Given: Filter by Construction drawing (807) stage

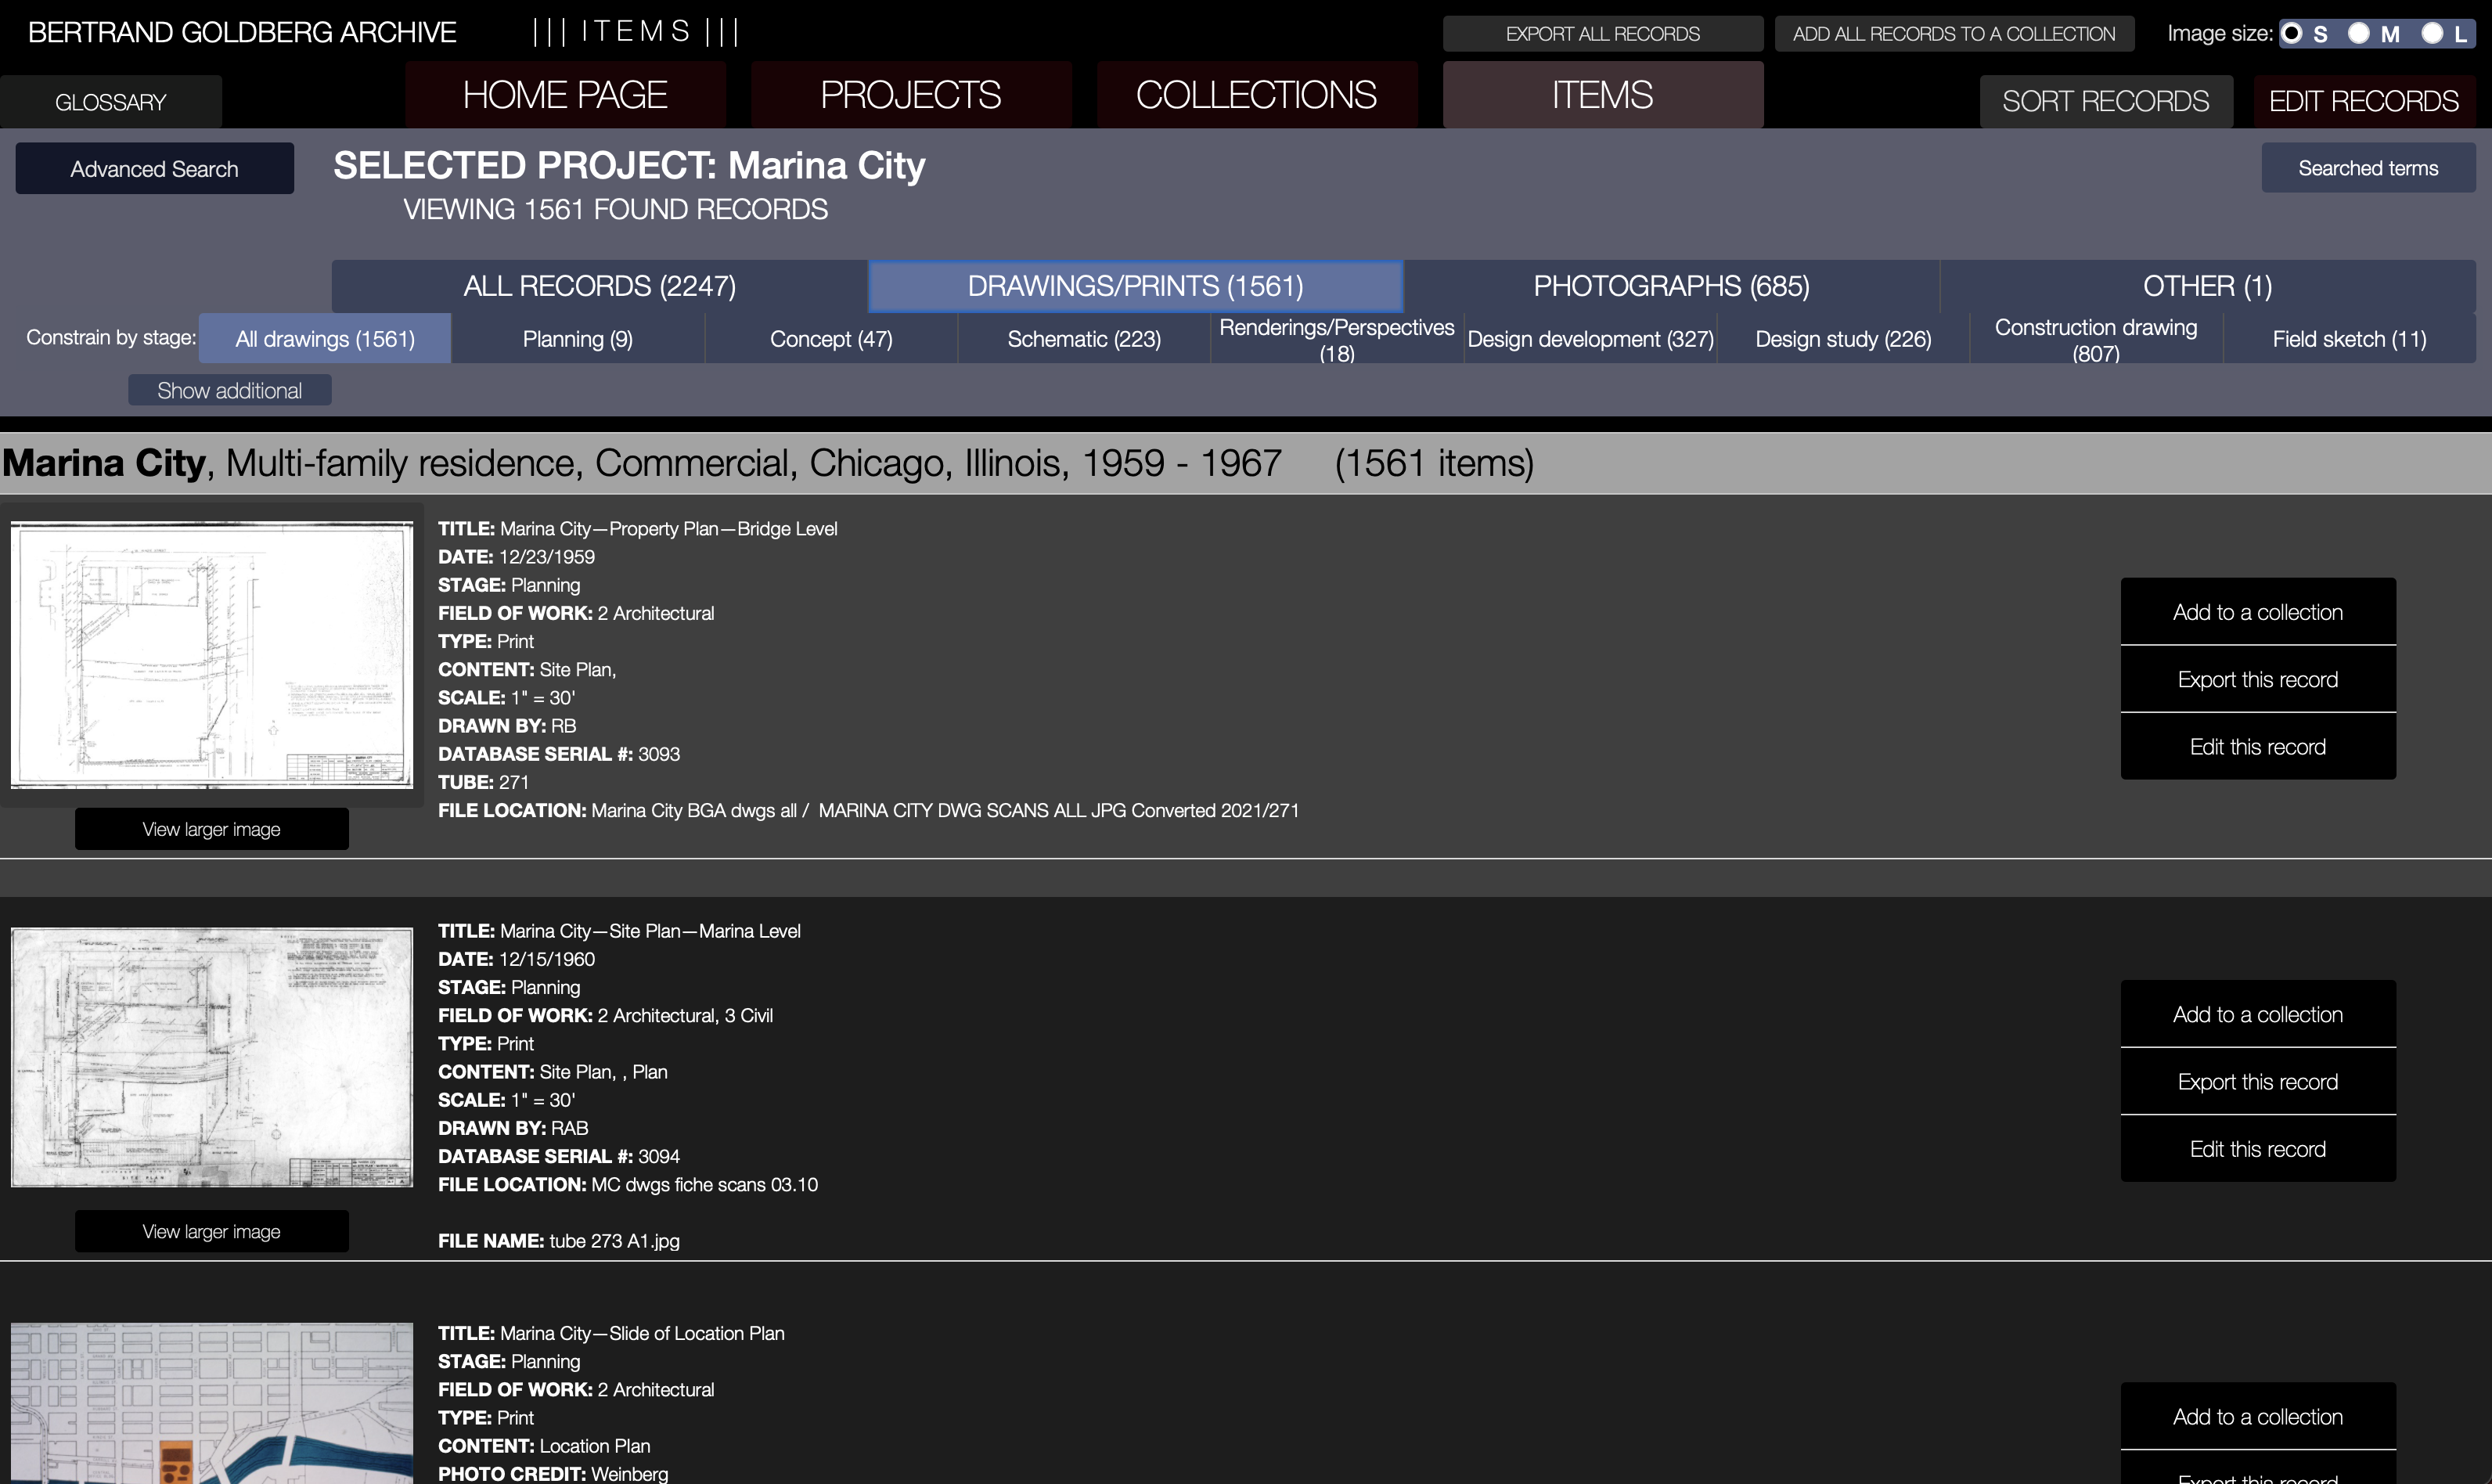Looking at the screenshot, I should click(2096, 339).
